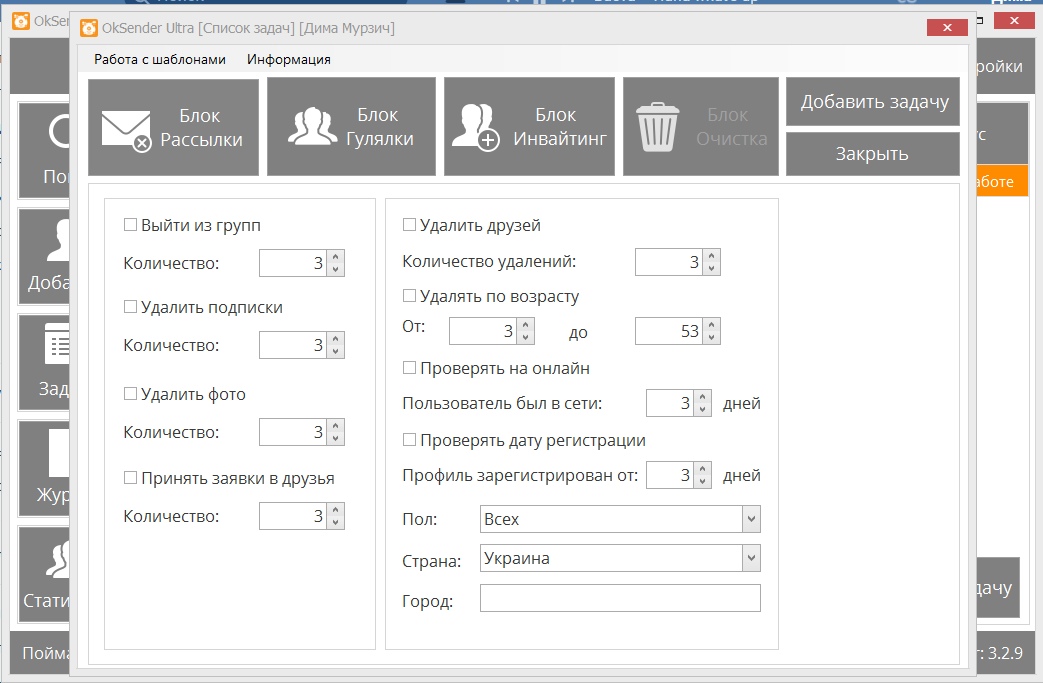The image size is (1043, 683).
Task: Open the Страна dropdown set to Украина
Action: pos(751,558)
